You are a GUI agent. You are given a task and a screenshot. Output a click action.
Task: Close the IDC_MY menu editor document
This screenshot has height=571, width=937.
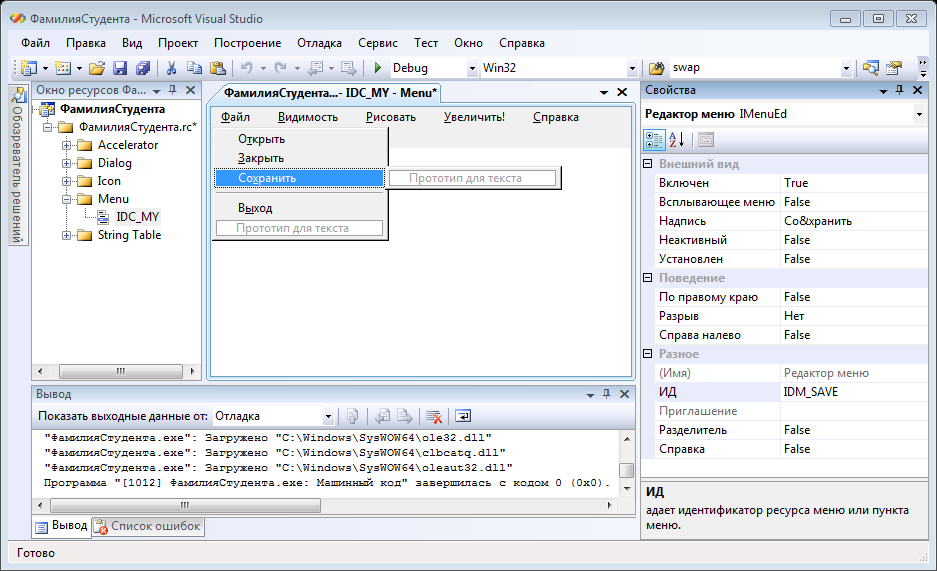[622, 93]
